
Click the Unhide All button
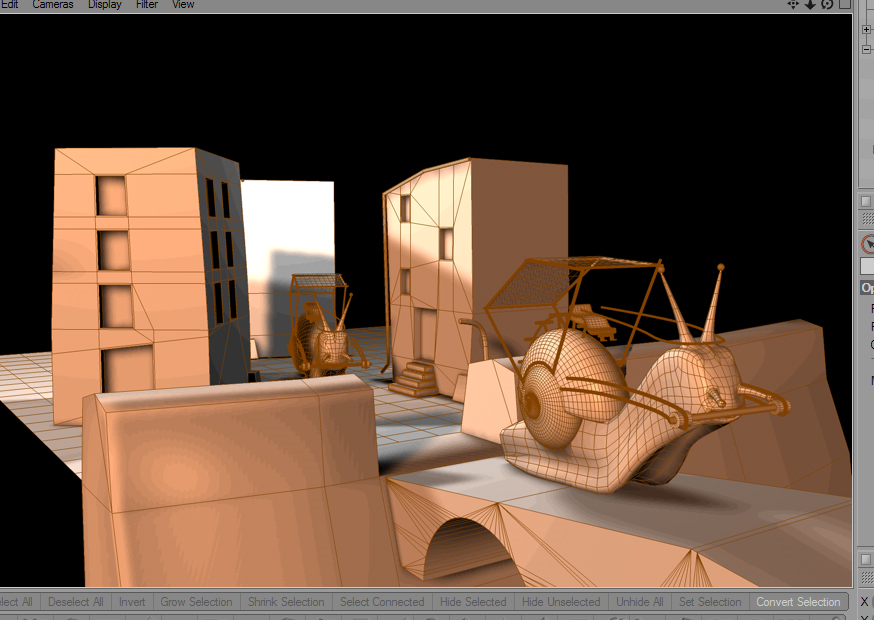point(640,602)
